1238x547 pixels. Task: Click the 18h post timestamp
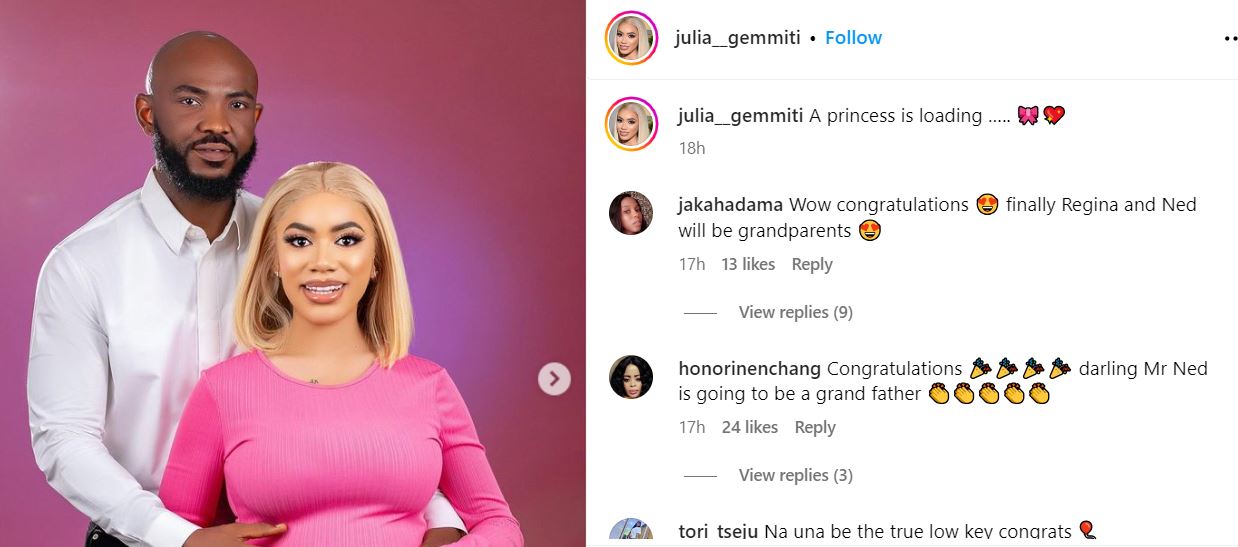coord(691,148)
